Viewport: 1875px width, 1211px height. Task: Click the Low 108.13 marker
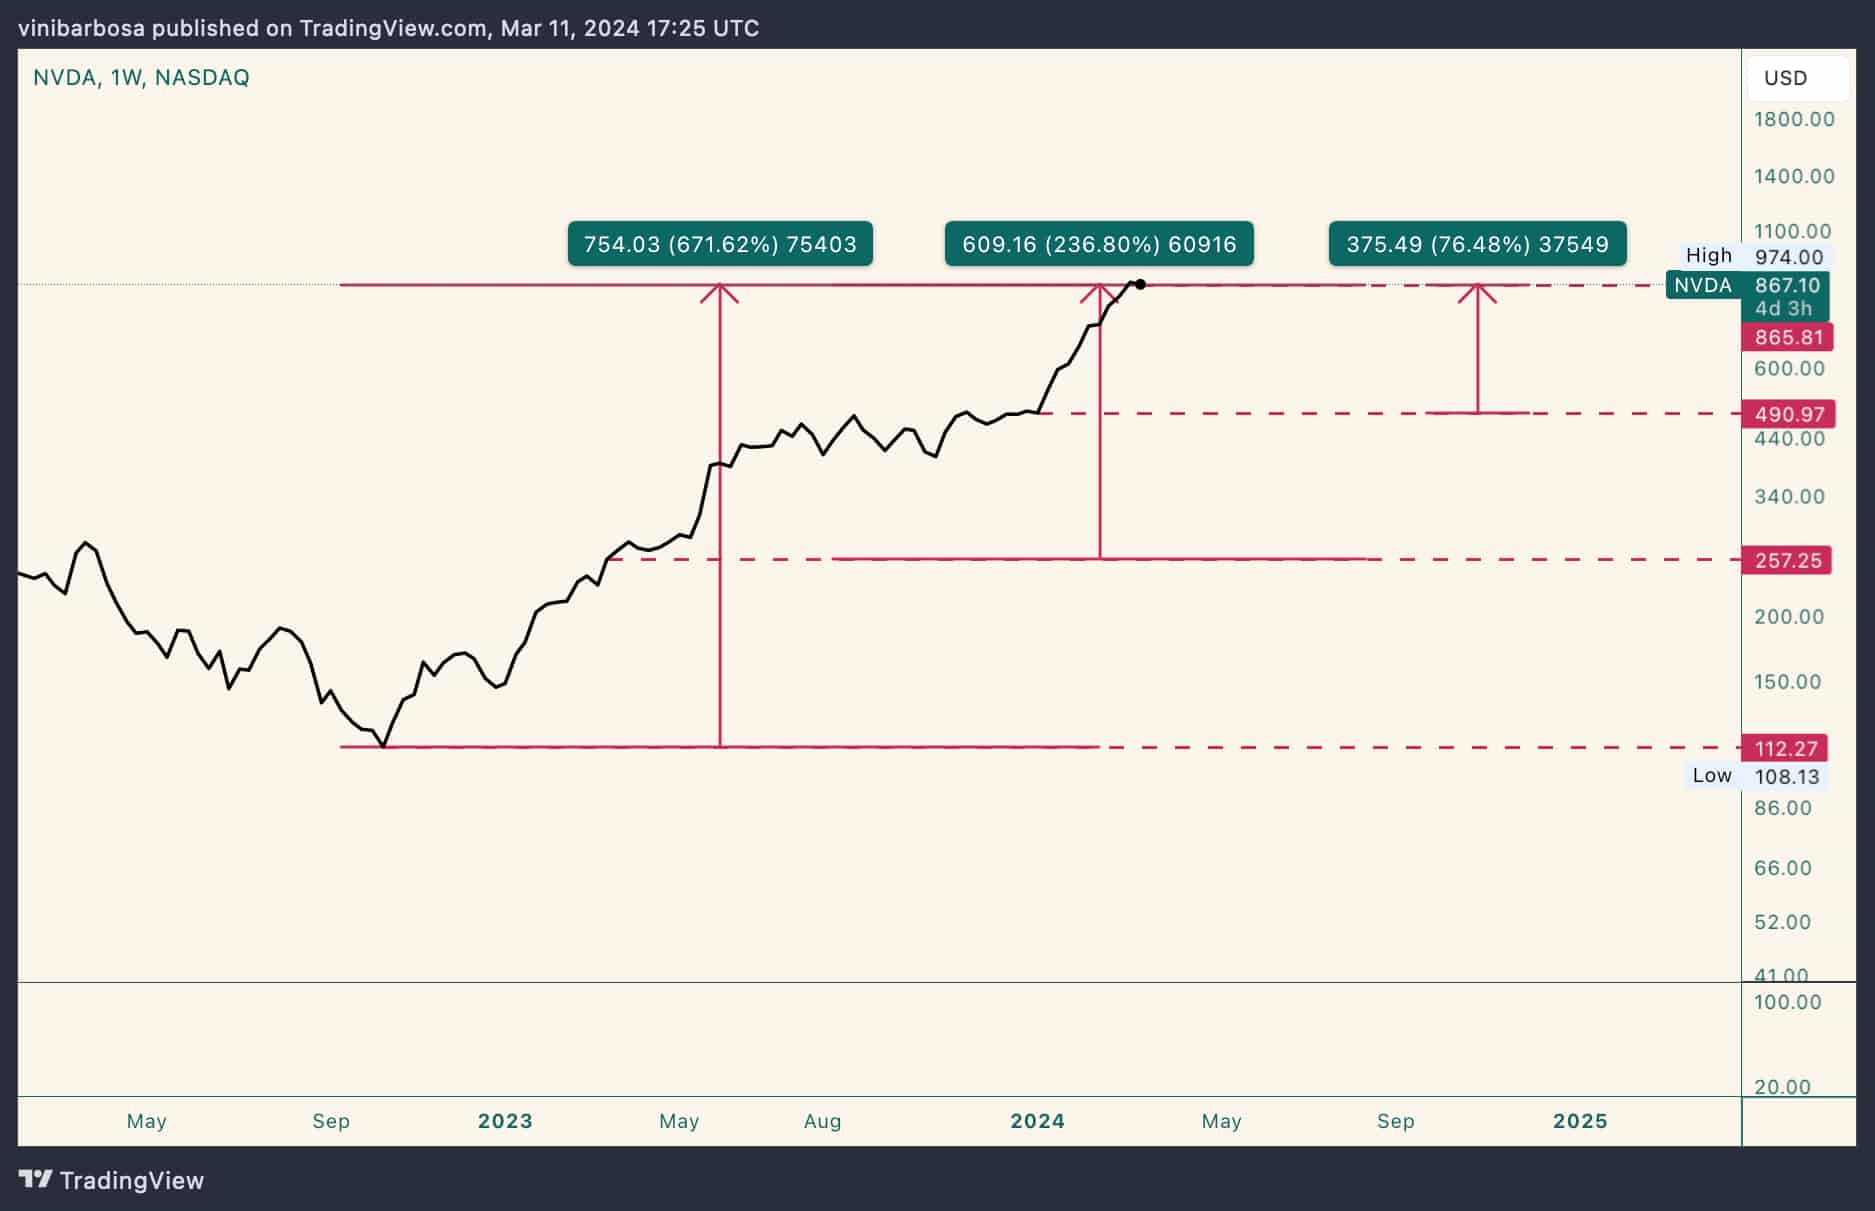coord(1755,776)
